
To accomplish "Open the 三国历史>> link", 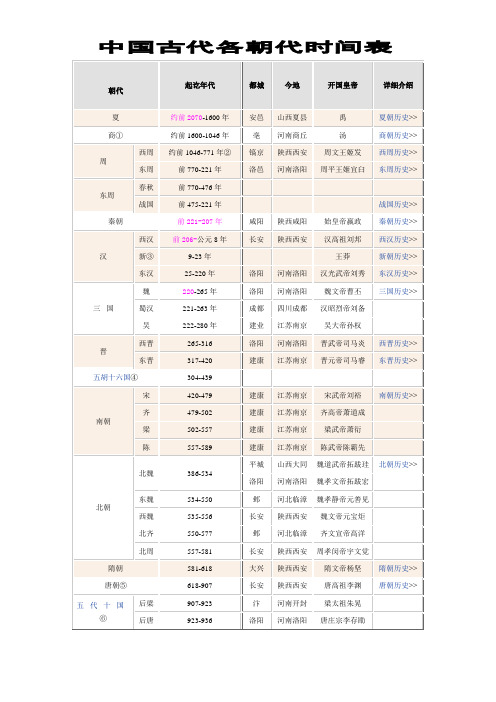I will click(x=398, y=291).
